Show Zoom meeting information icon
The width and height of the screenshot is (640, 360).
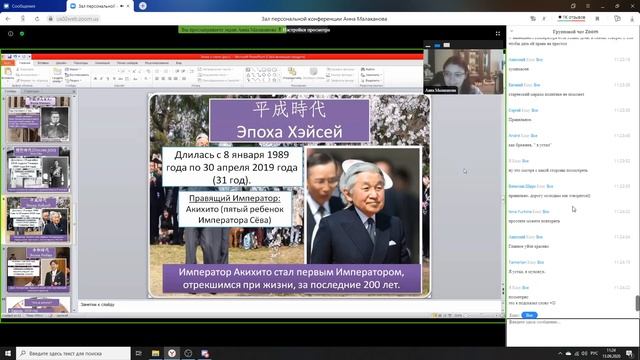(x=11, y=33)
